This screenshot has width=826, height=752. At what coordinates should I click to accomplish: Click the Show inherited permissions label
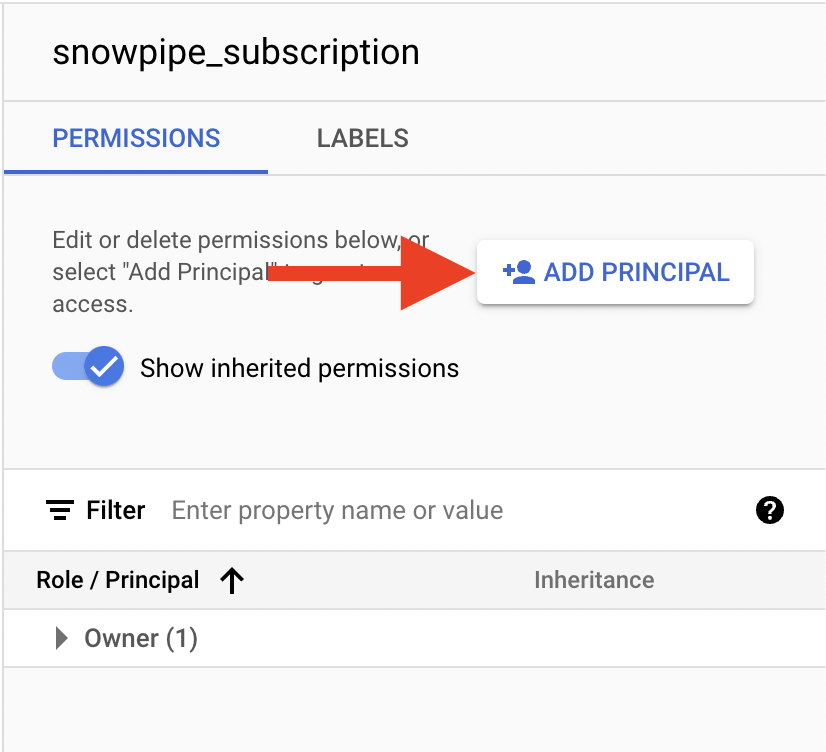point(299,368)
